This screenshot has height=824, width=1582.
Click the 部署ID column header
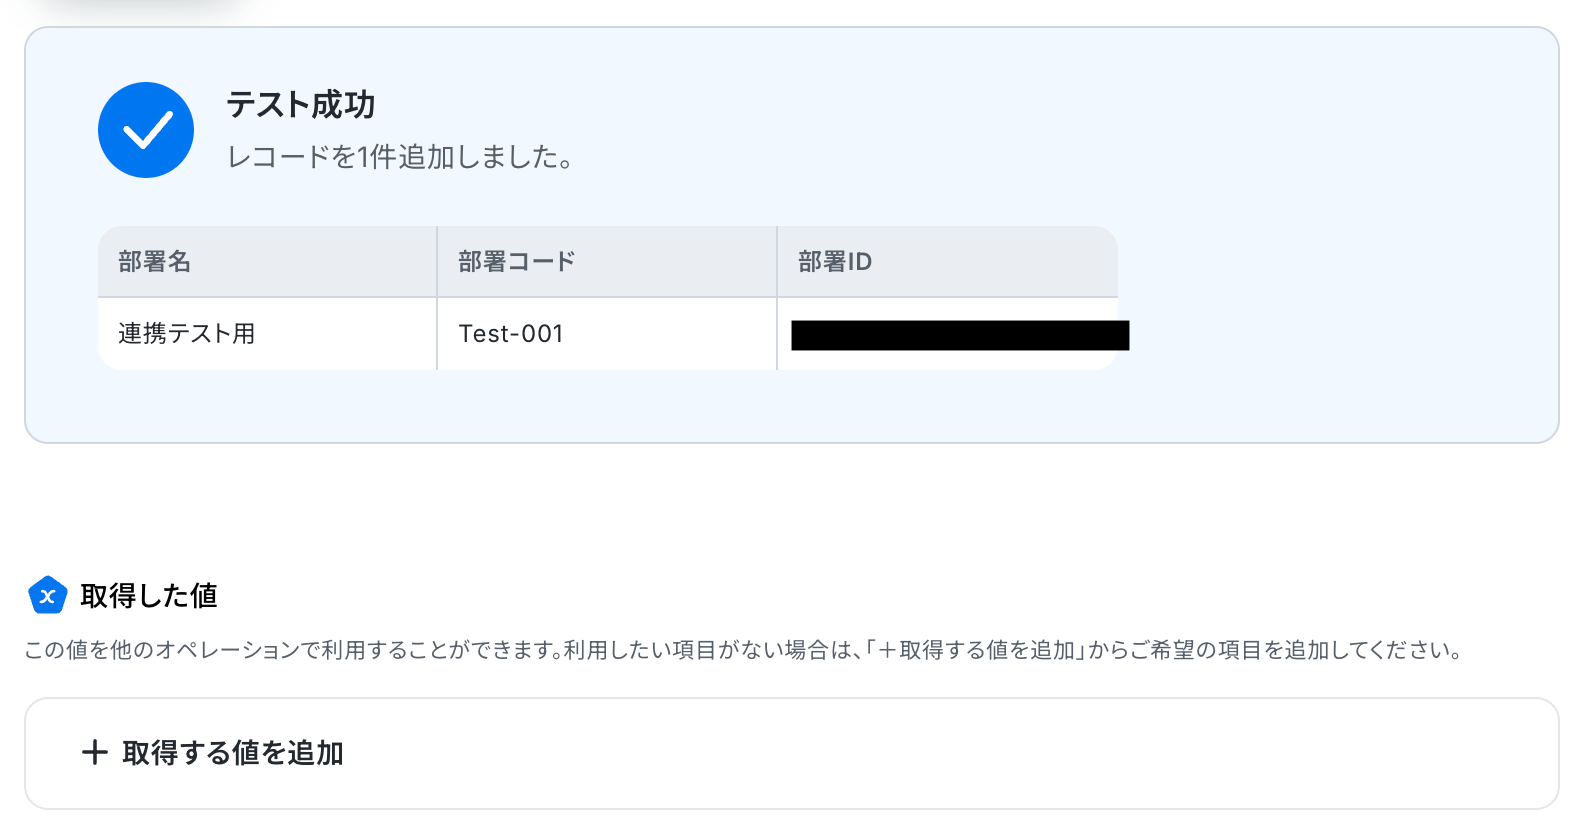point(834,262)
